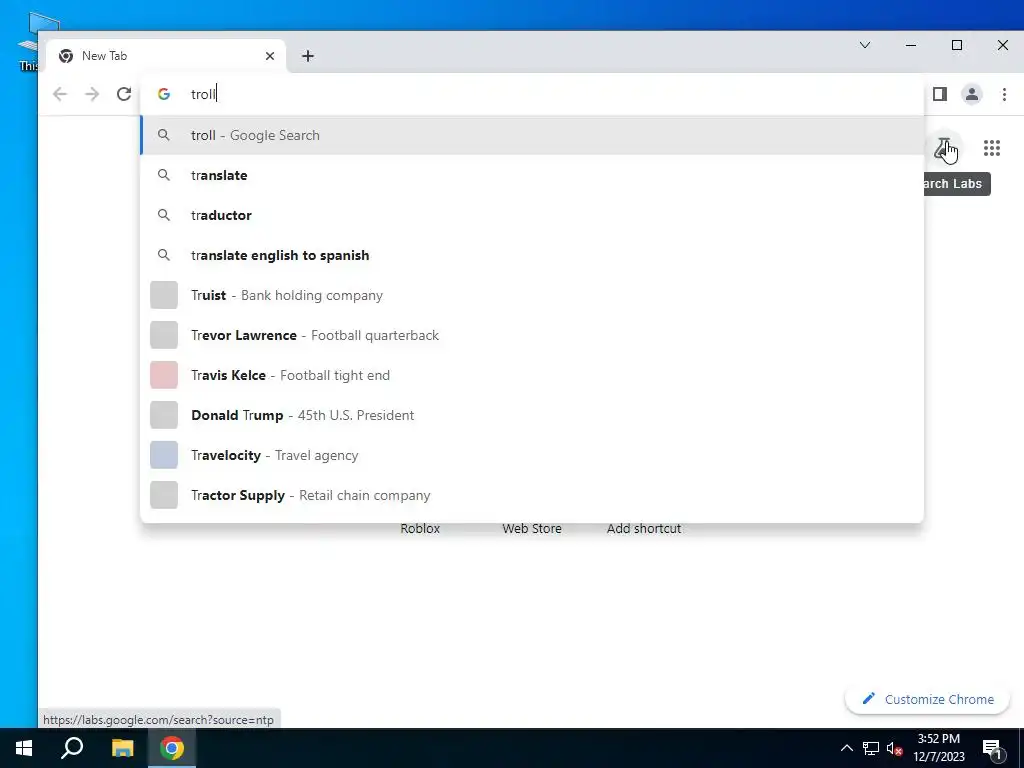The height and width of the screenshot is (768, 1024).
Task: Open Search Labs flask icon
Action: [943, 148]
